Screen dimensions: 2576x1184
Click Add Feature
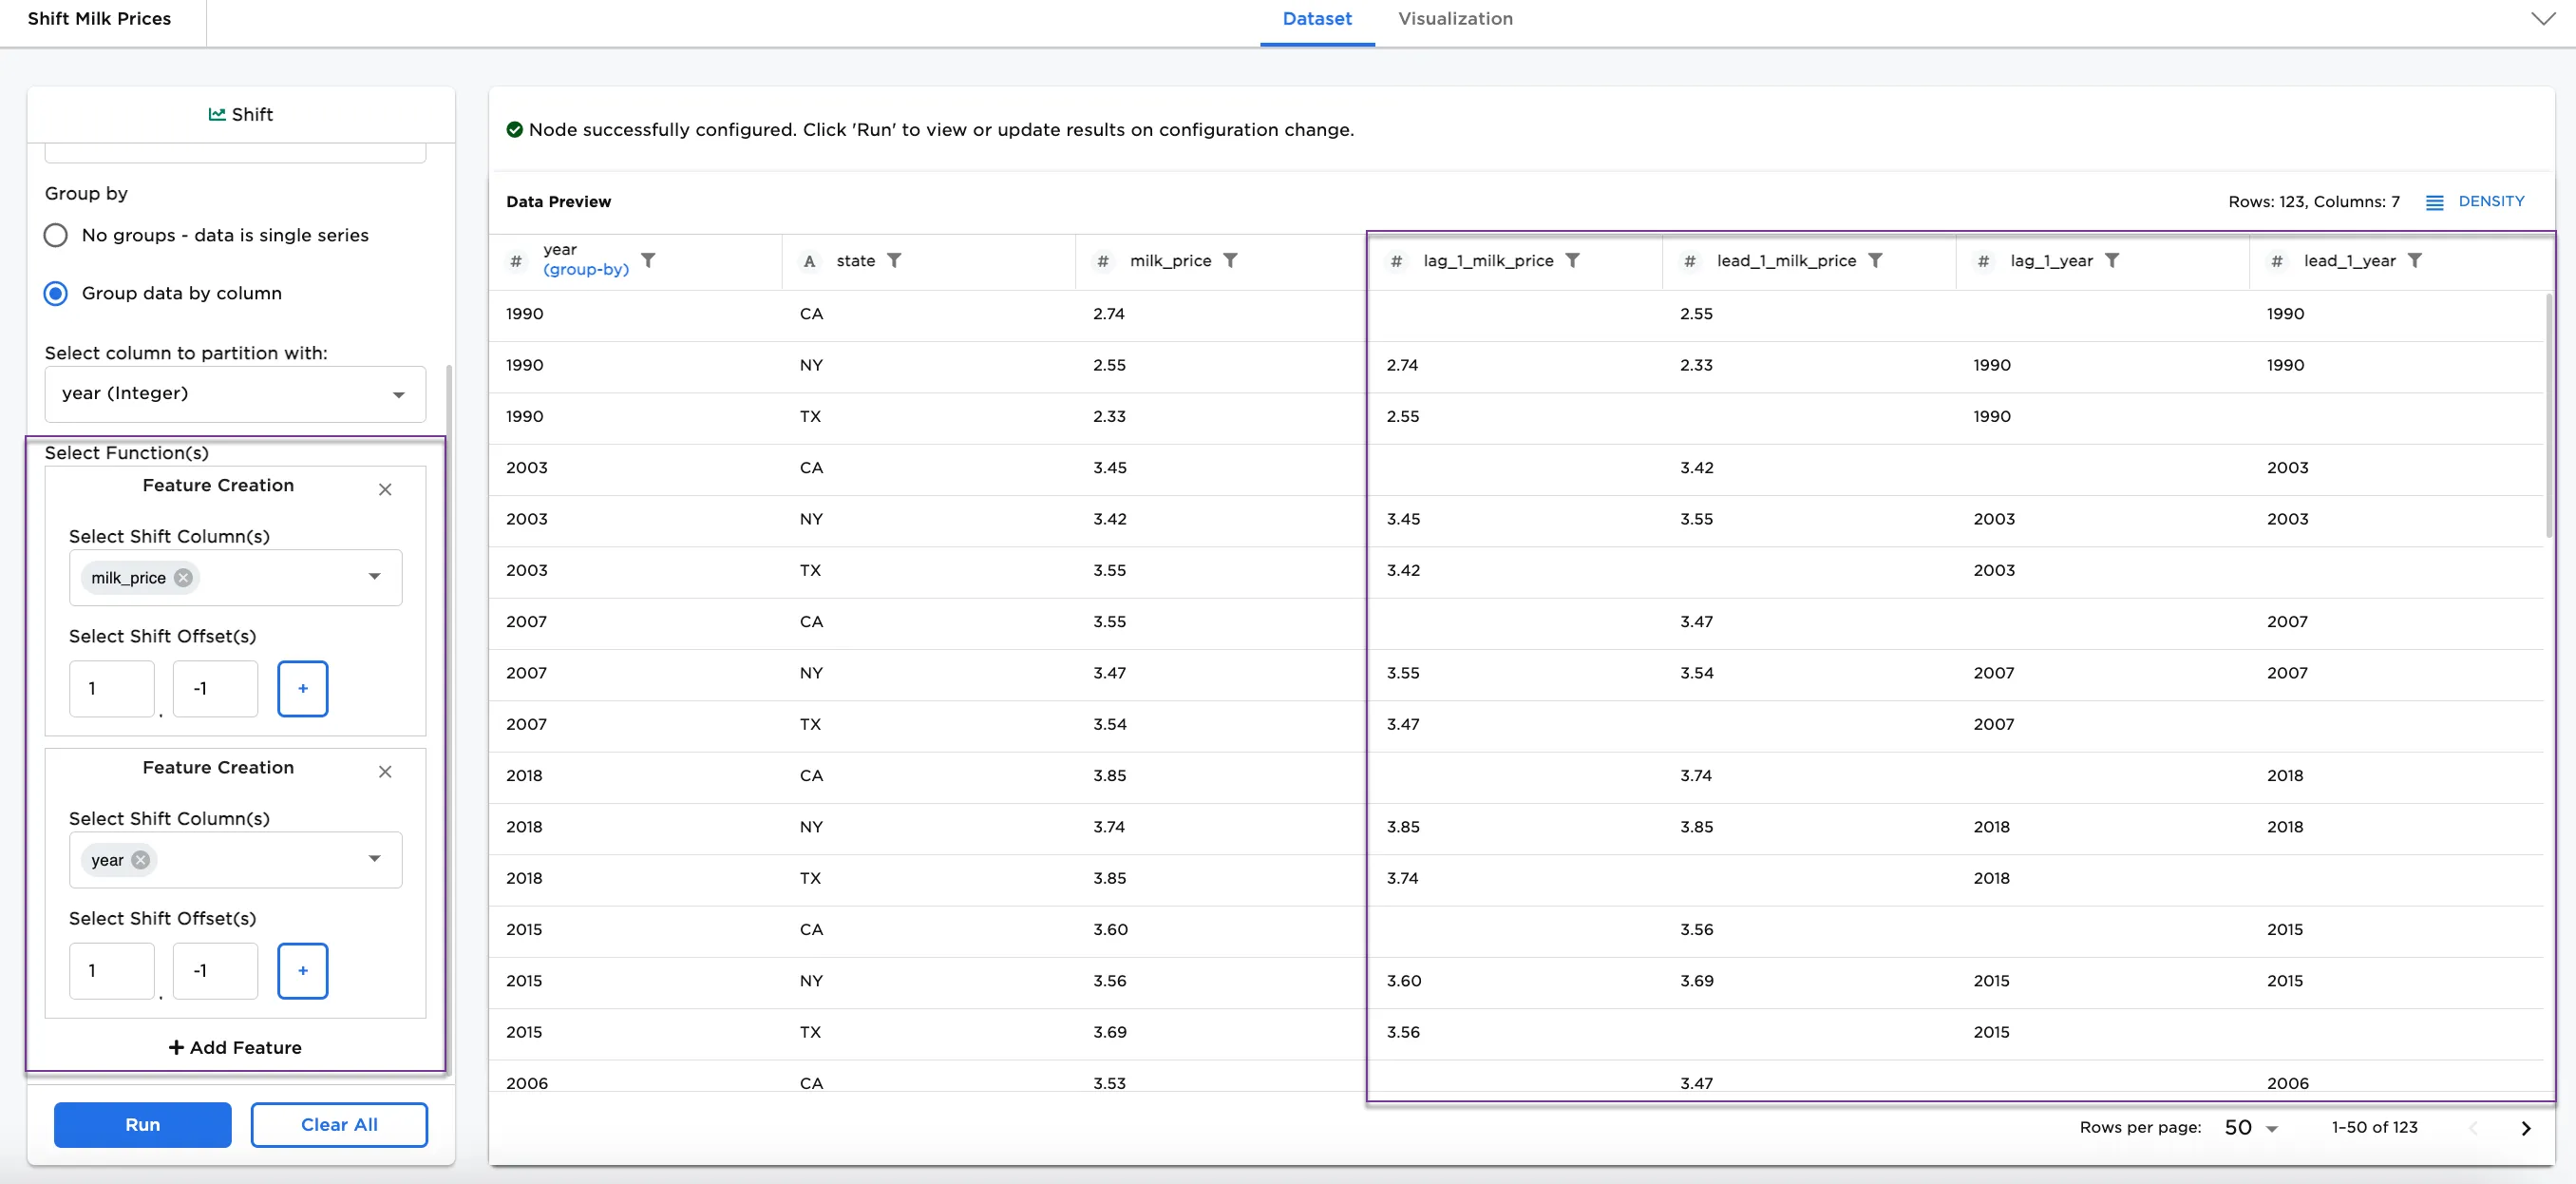coord(235,1048)
